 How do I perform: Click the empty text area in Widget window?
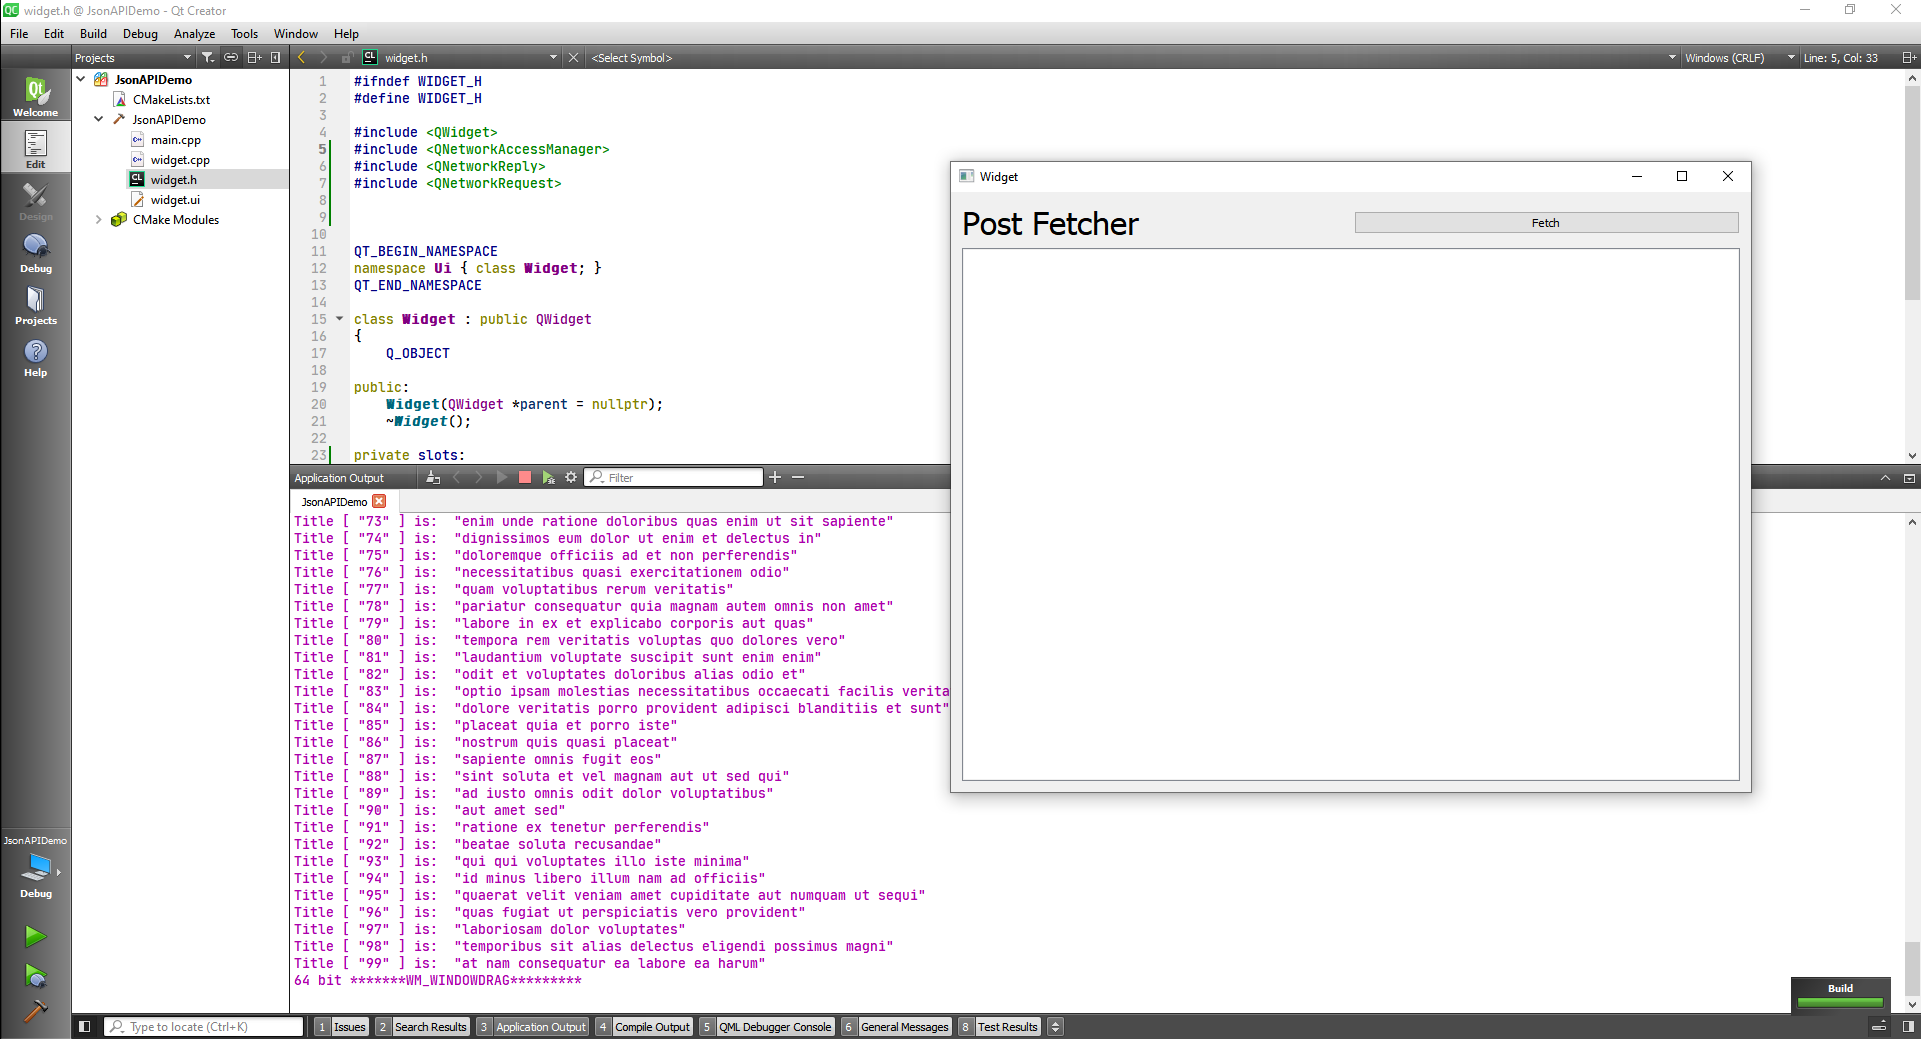point(1350,514)
